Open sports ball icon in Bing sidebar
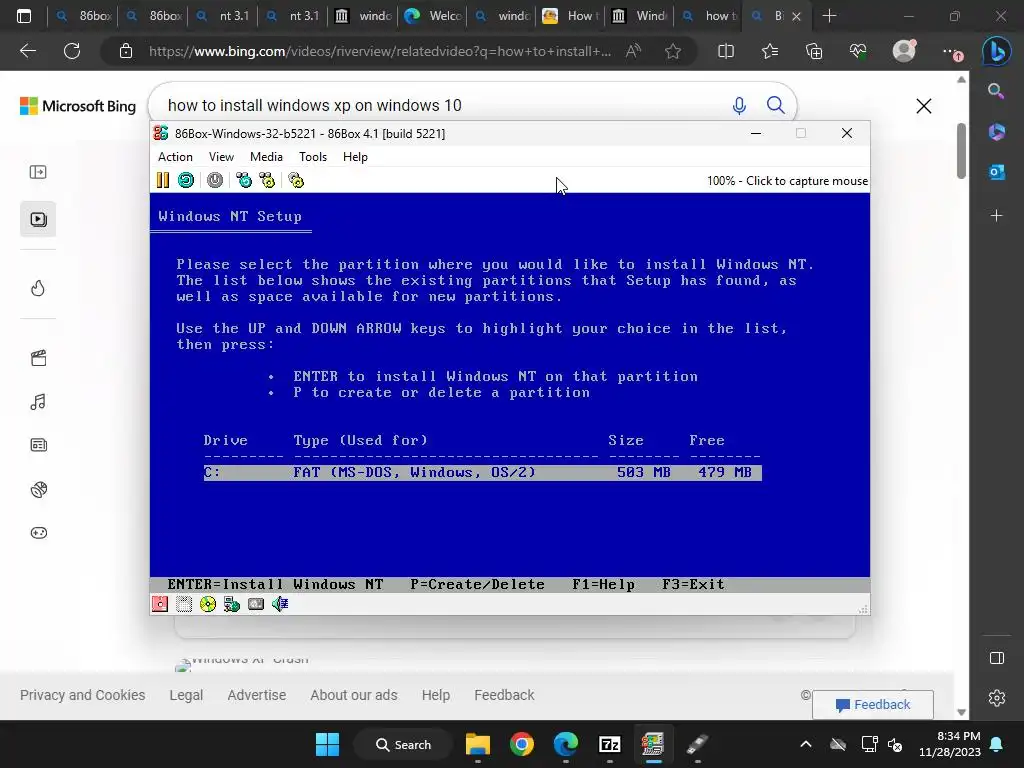Viewport: 1024px width, 768px height. click(x=38, y=489)
